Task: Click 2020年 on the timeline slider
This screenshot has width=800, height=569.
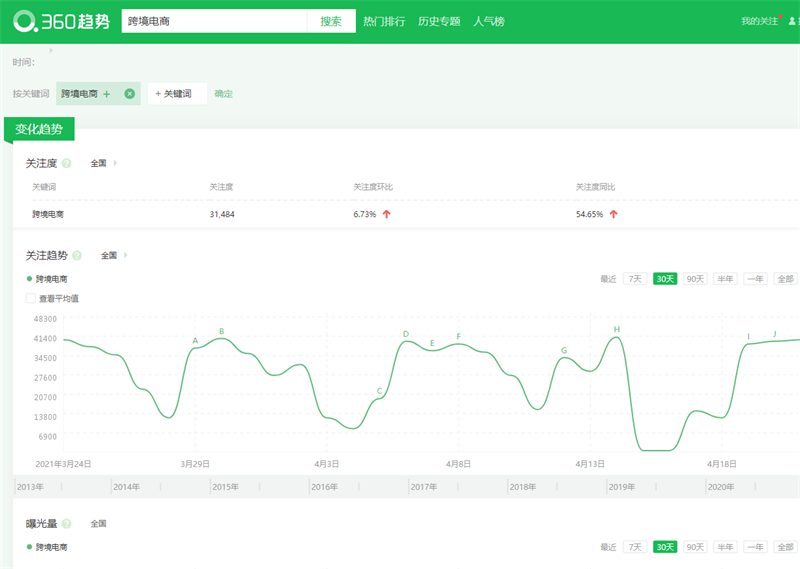Action: pos(721,487)
